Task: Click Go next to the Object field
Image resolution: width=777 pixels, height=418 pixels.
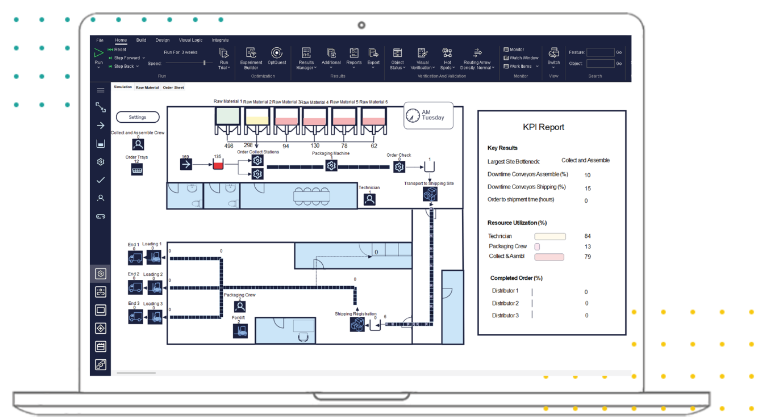Action: pos(619,63)
